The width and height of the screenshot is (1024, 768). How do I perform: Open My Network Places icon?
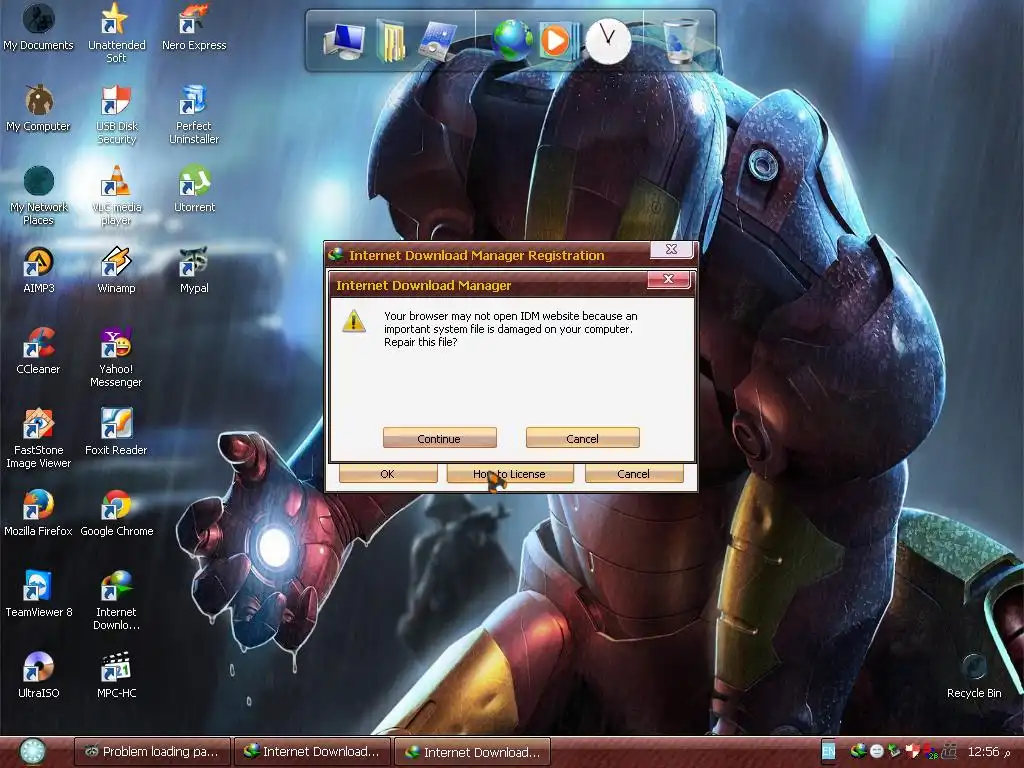[x=38, y=195]
